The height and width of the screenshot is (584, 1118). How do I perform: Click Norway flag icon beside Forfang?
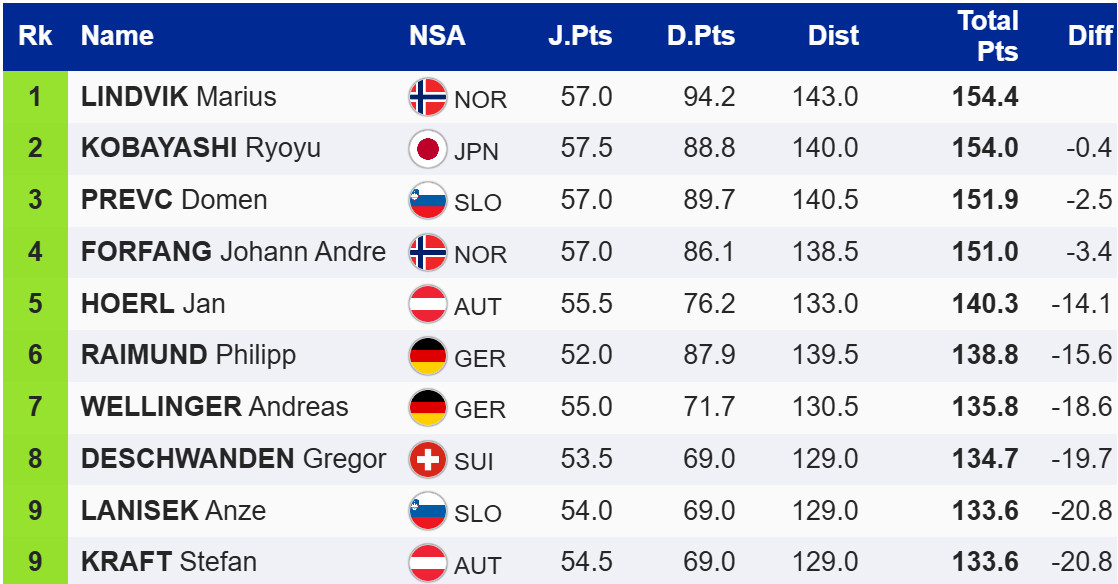pyautogui.click(x=428, y=253)
